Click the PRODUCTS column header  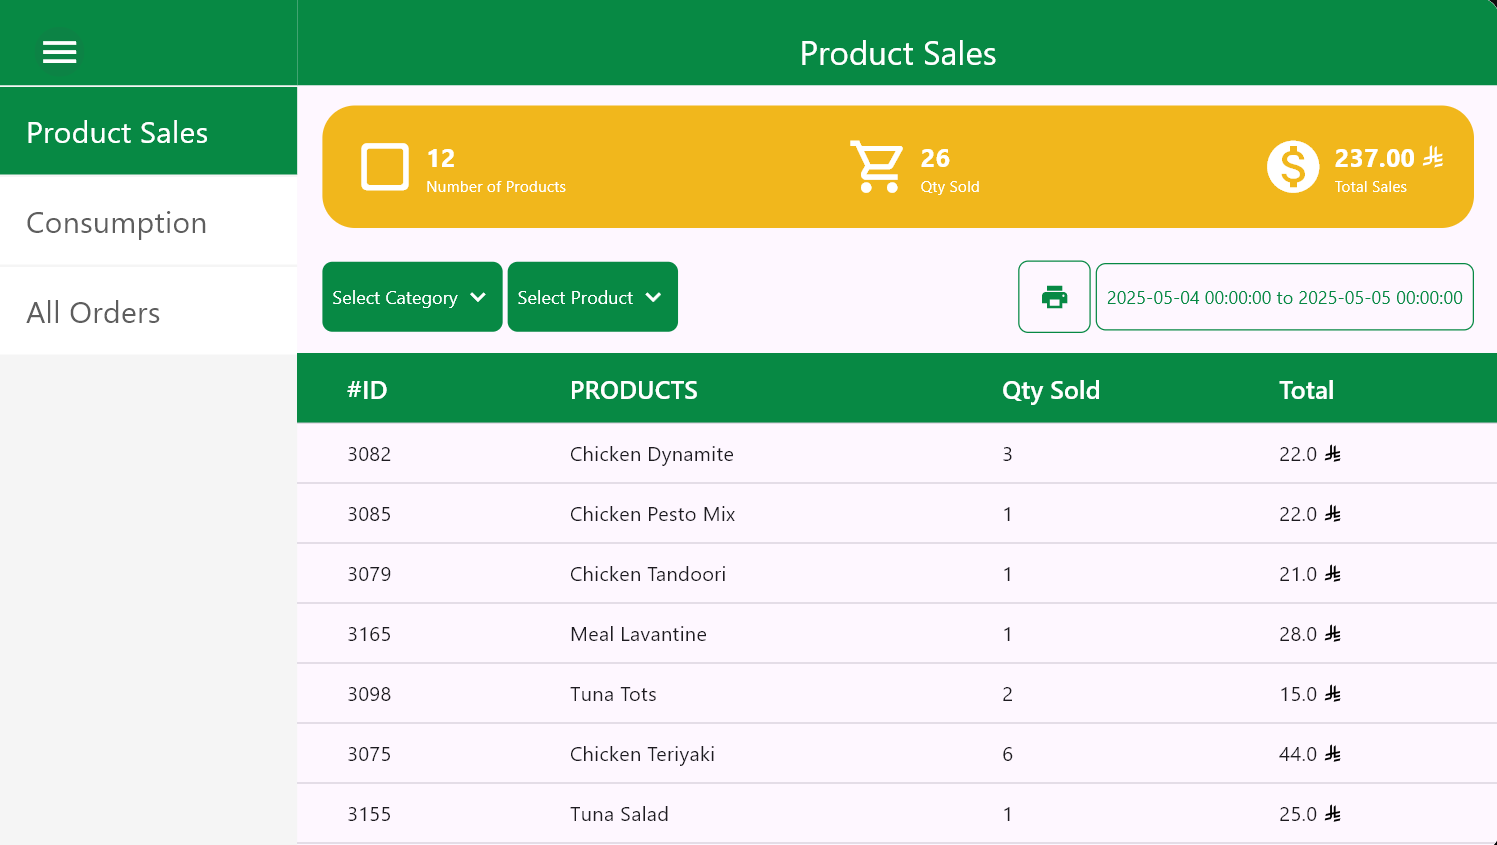pos(634,390)
